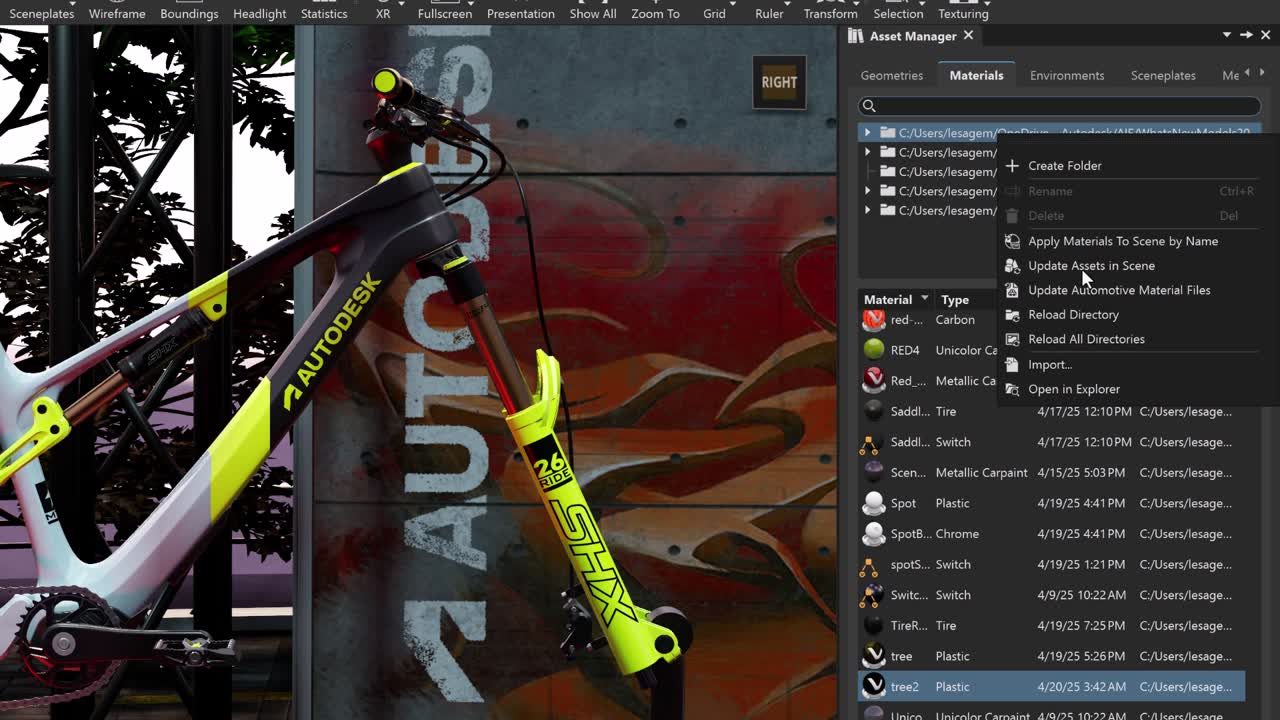This screenshot has height=720, width=1280.
Task: Choose Reload All Directories
Action: (x=1086, y=339)
